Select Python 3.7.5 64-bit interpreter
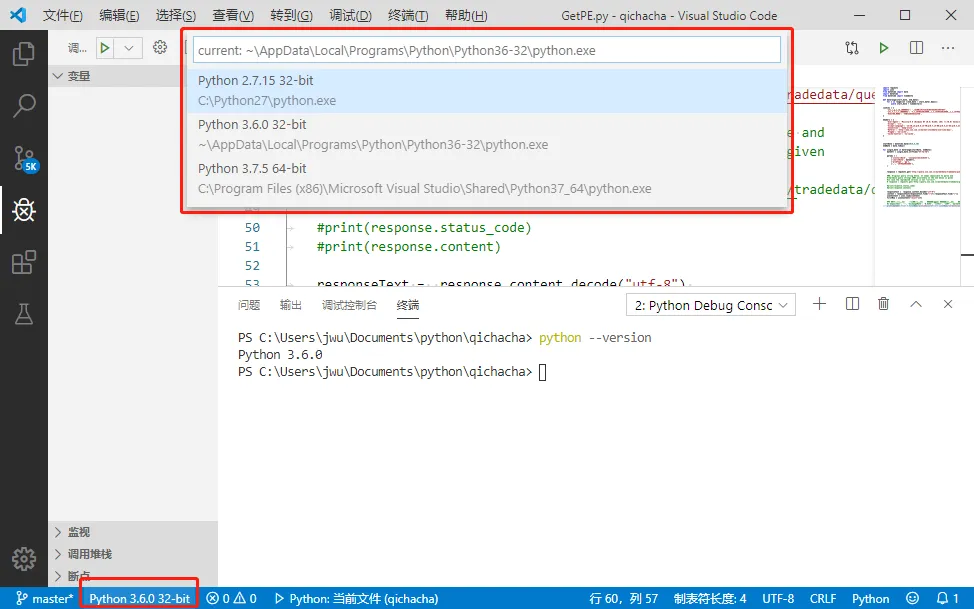The width and height of the screenshot is (974, 609). pyautogui.click(x=488, y=179)
